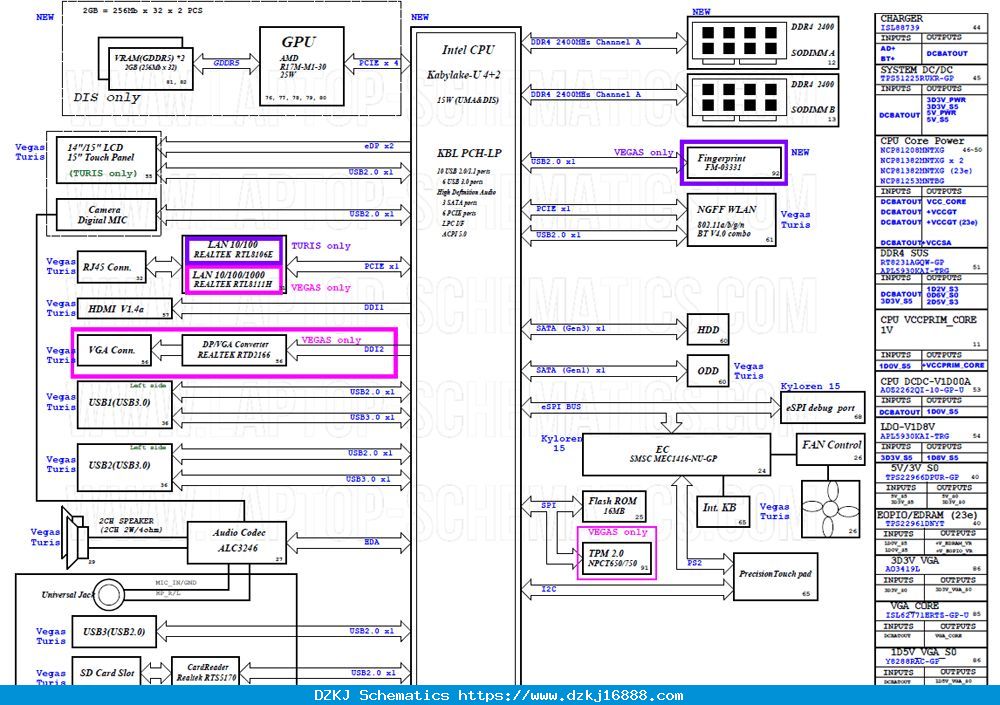Select the Fingerprint FM-03331 block
Image resolution: width=1000 pixels, height=705 pixels.
point(733,163)
